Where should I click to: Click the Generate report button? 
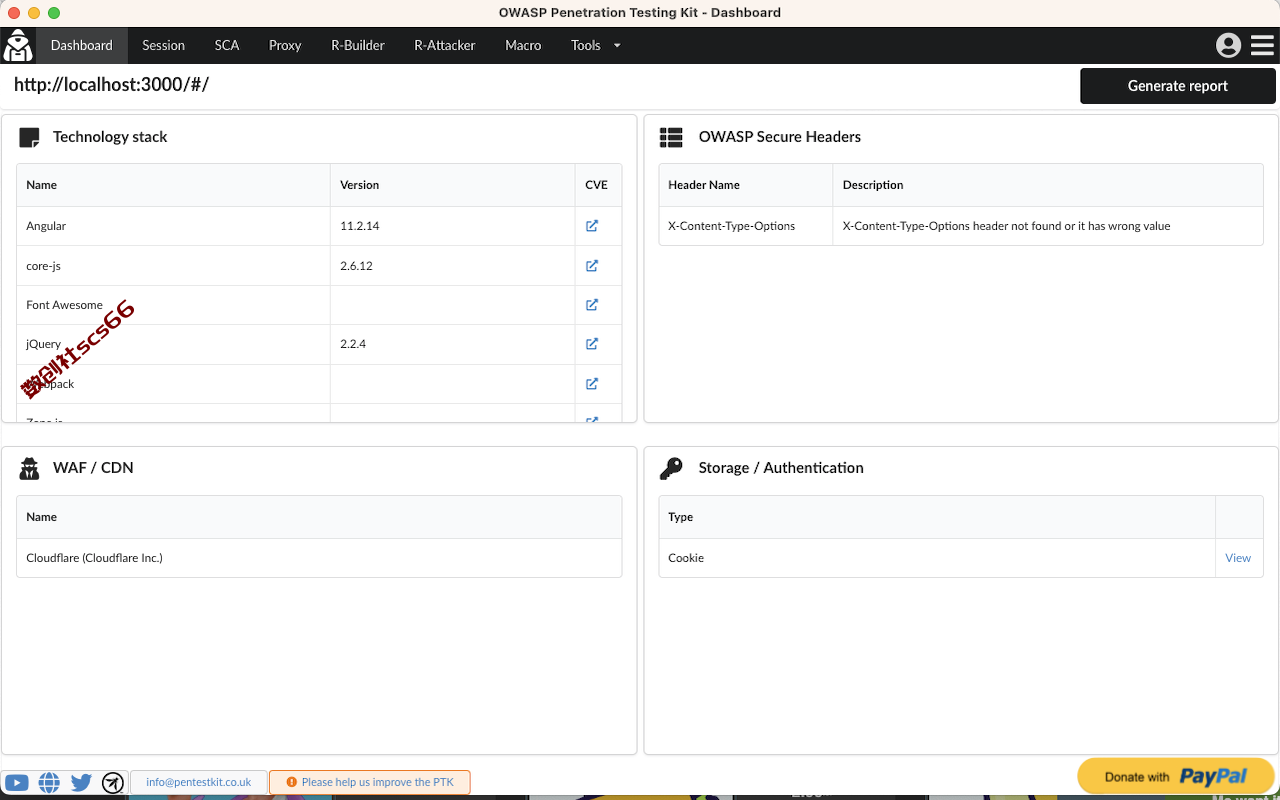pos(1178,86)
